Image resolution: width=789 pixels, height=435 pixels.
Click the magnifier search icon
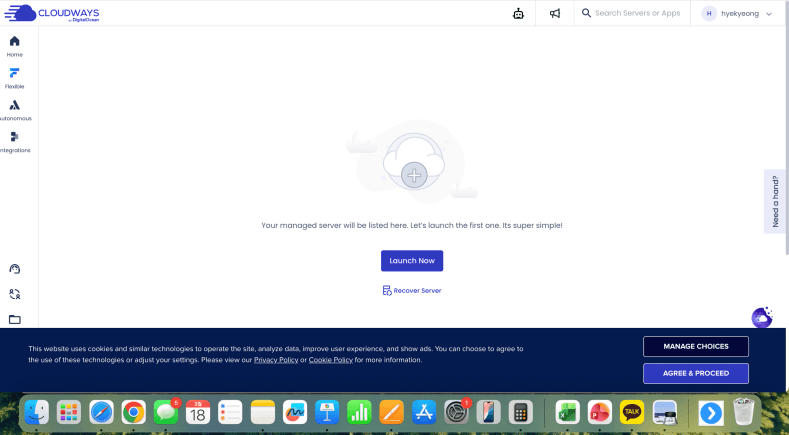[x=586, y=13]
